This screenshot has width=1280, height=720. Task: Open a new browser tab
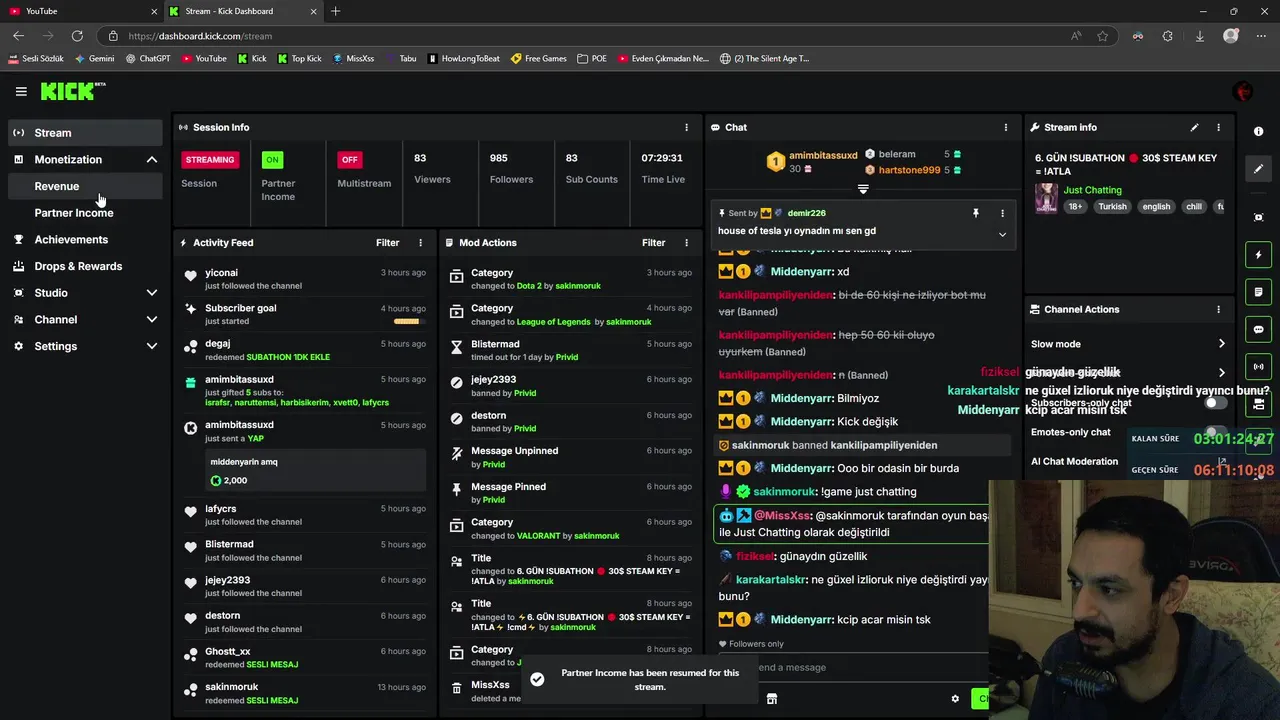pyautogui.click(x=335, y=11)
